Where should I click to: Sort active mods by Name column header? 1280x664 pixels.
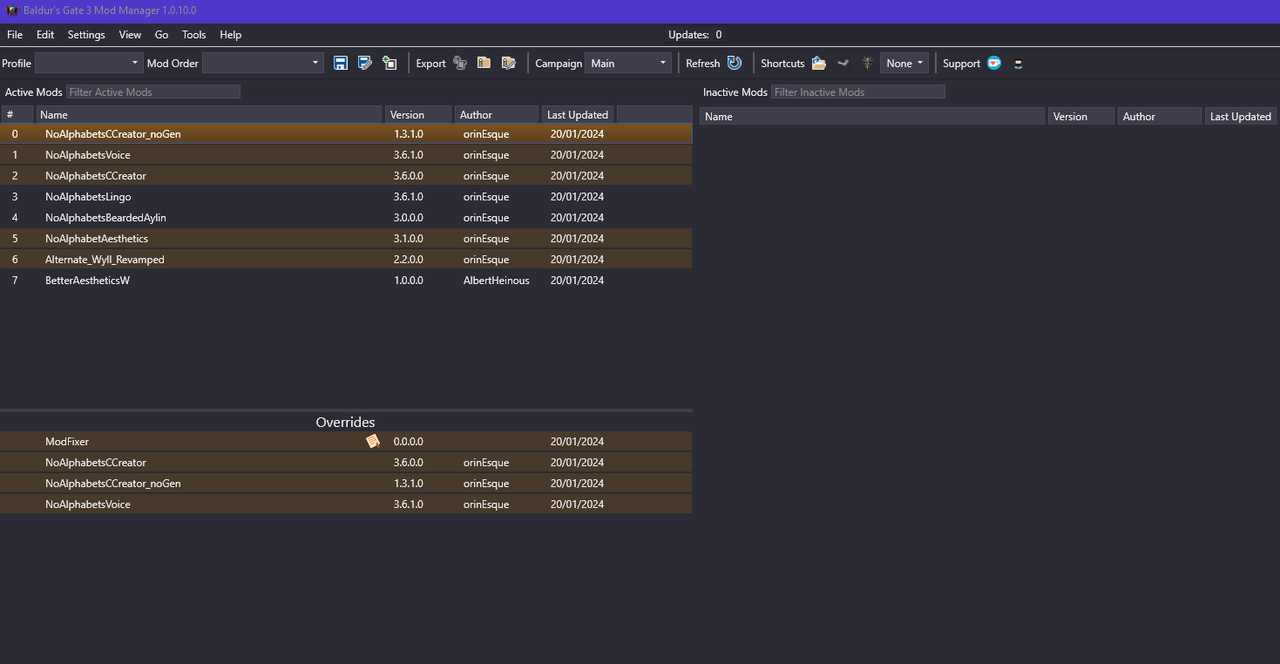tap(208, 115)
